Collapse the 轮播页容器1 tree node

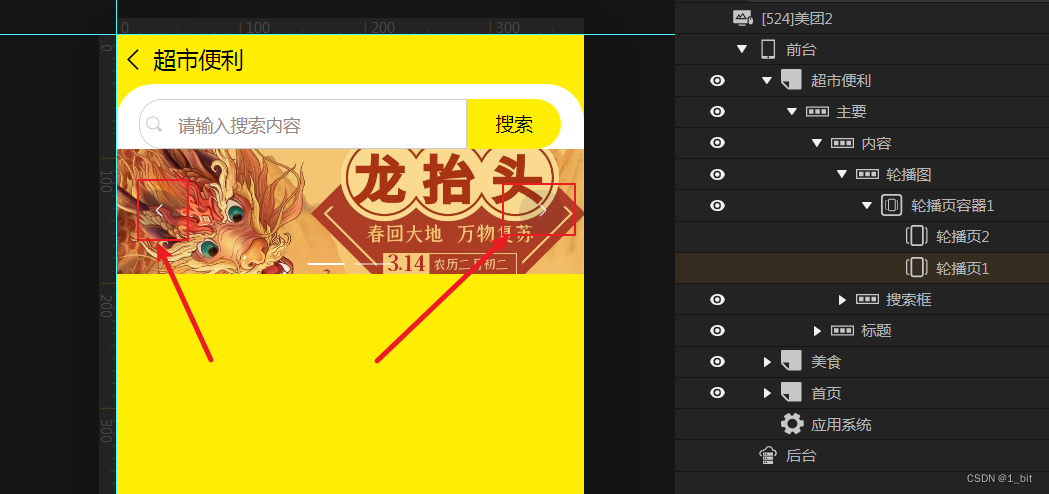coord(866,205)
